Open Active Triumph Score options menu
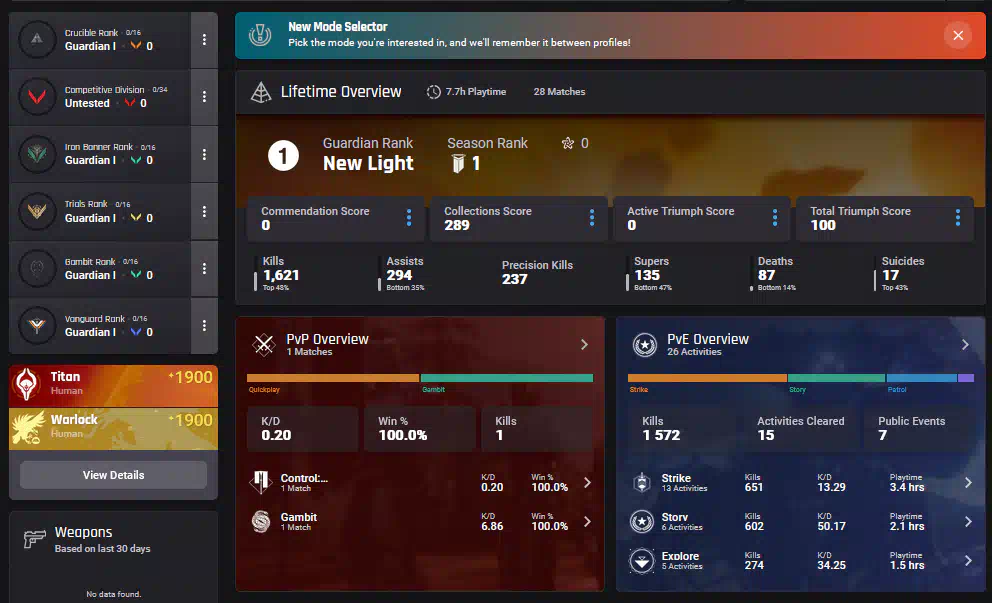Screen dimensions: 992x603 click(x=774, y=218)
